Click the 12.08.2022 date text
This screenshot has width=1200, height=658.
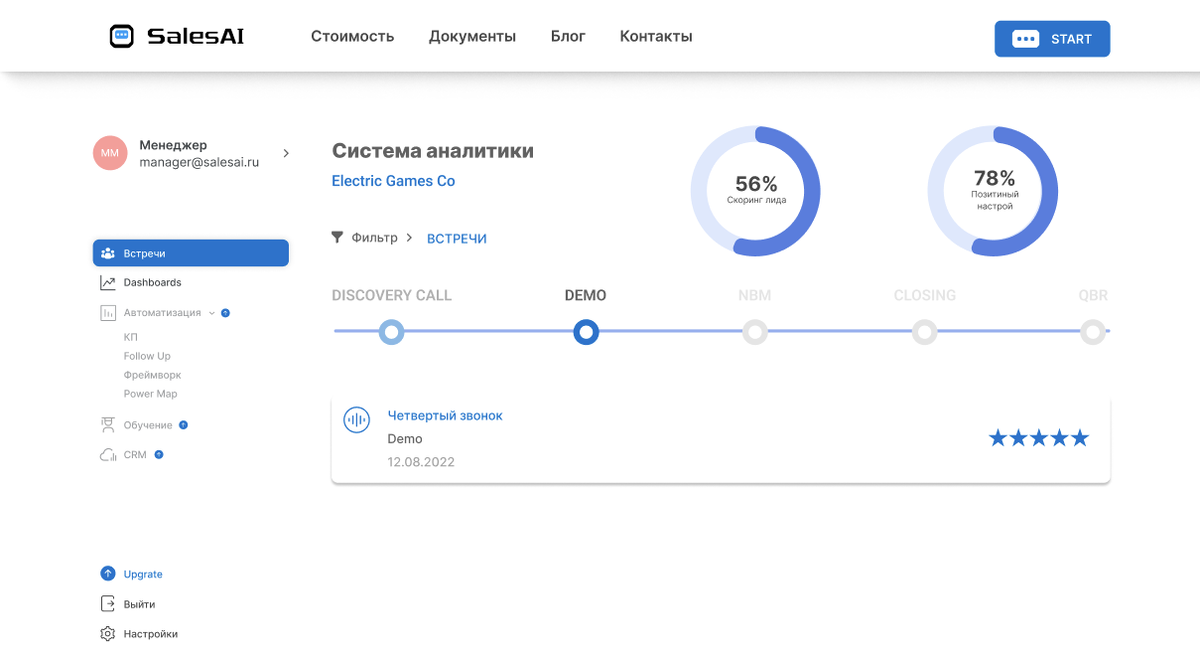(421, 462)
